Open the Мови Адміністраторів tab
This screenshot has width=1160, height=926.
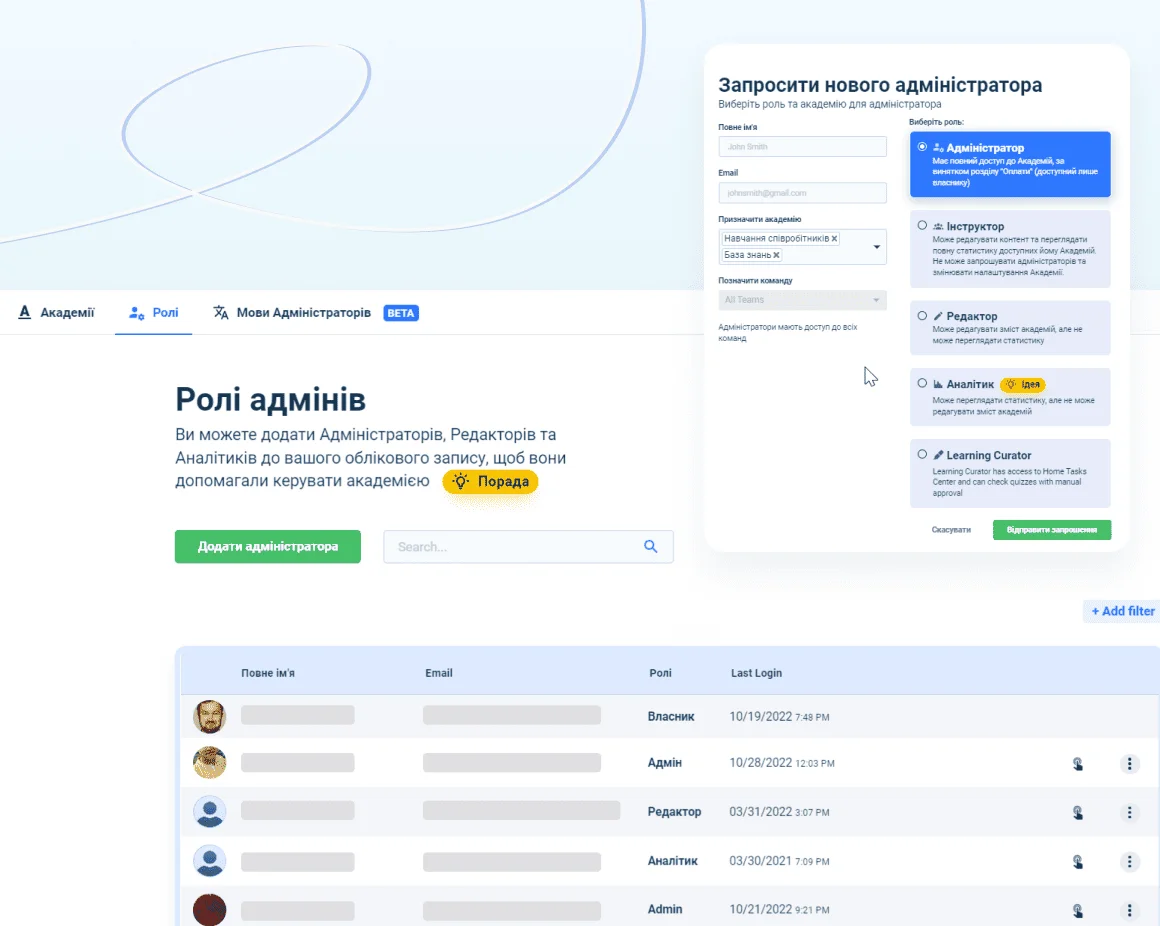(x=303, y=313)
